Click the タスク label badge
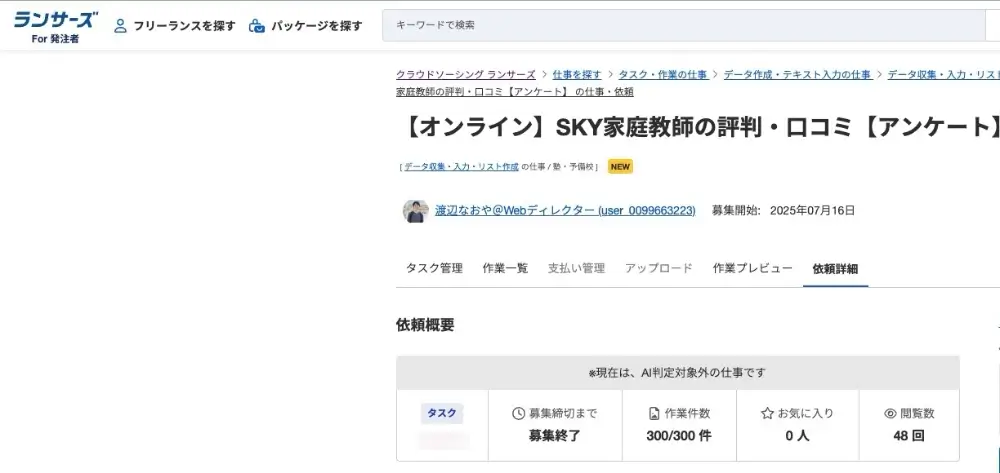The width and height of the screenshot is (1000, 473). tap(442, 413)
